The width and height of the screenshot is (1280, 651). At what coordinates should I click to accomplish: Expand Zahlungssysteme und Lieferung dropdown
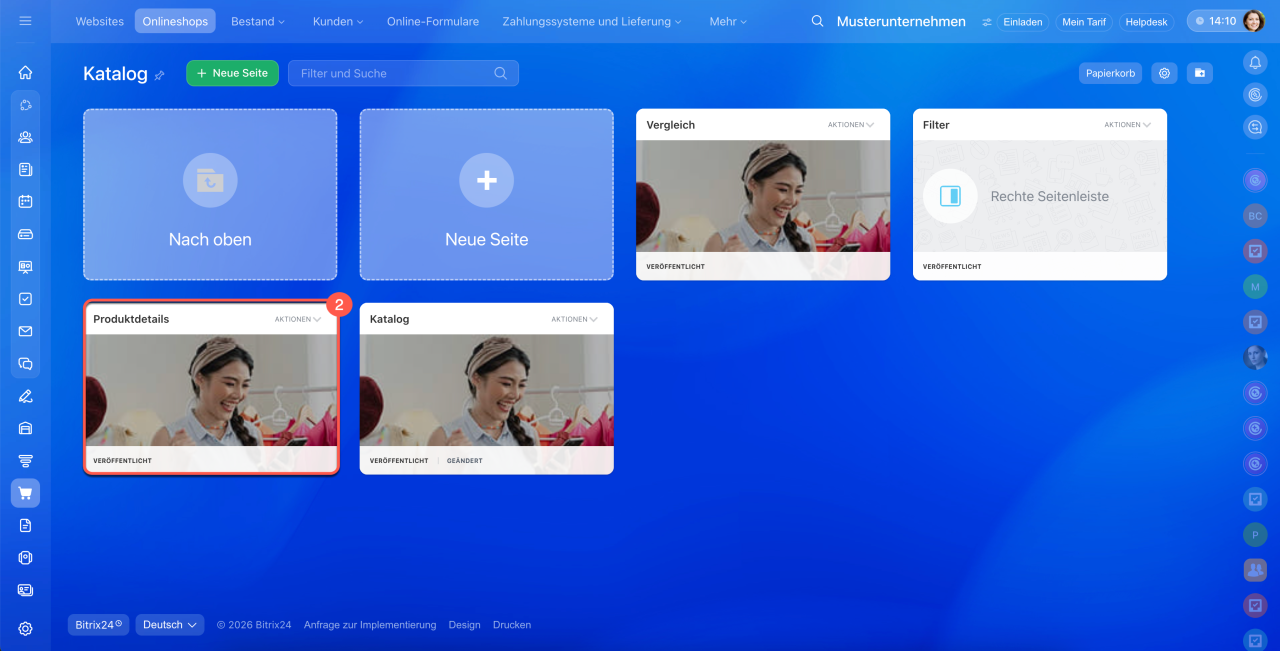click(x=593, y=21)
